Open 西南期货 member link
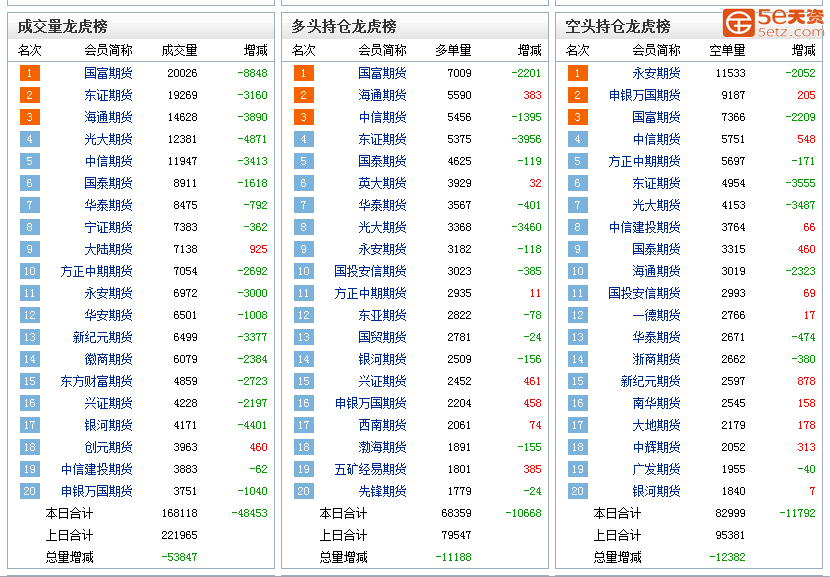Viewport: 830px width, 577px height. click(x=382, y=425)
